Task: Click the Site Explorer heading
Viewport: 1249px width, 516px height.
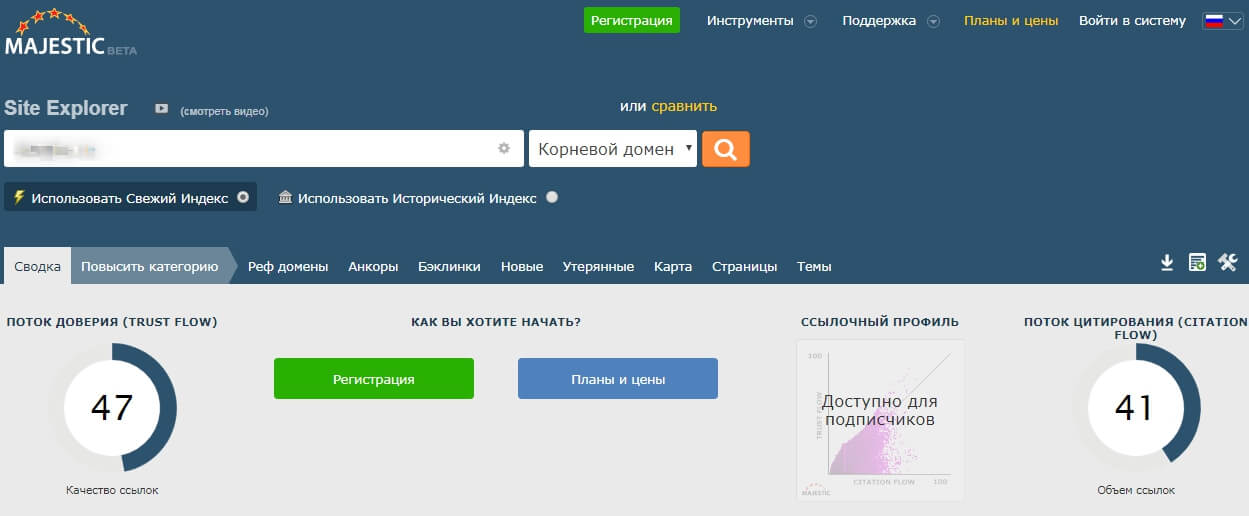Action: (x=66, y=108)
